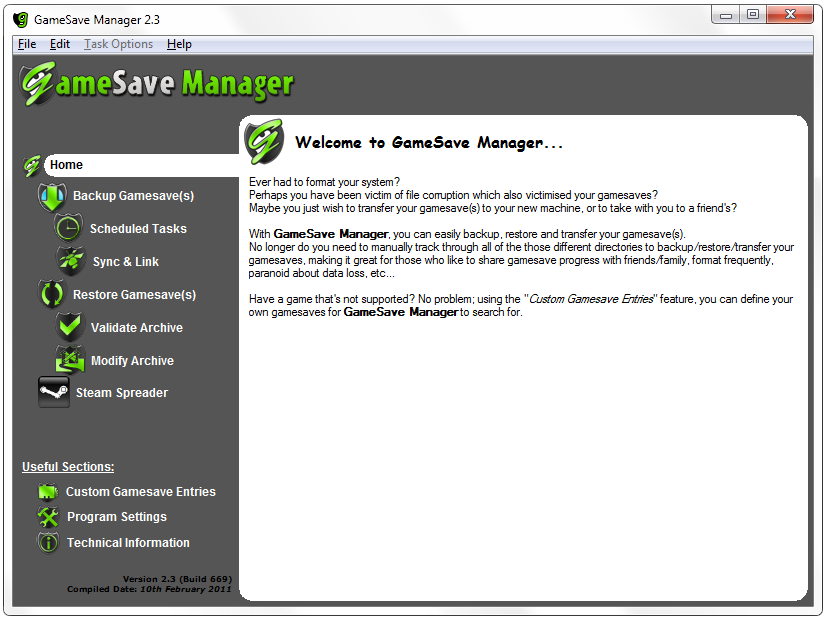Minimize the GameSave Manager window
Viewport: 827px width, 618px height.
pyautogui.click(x=726, y=15)
